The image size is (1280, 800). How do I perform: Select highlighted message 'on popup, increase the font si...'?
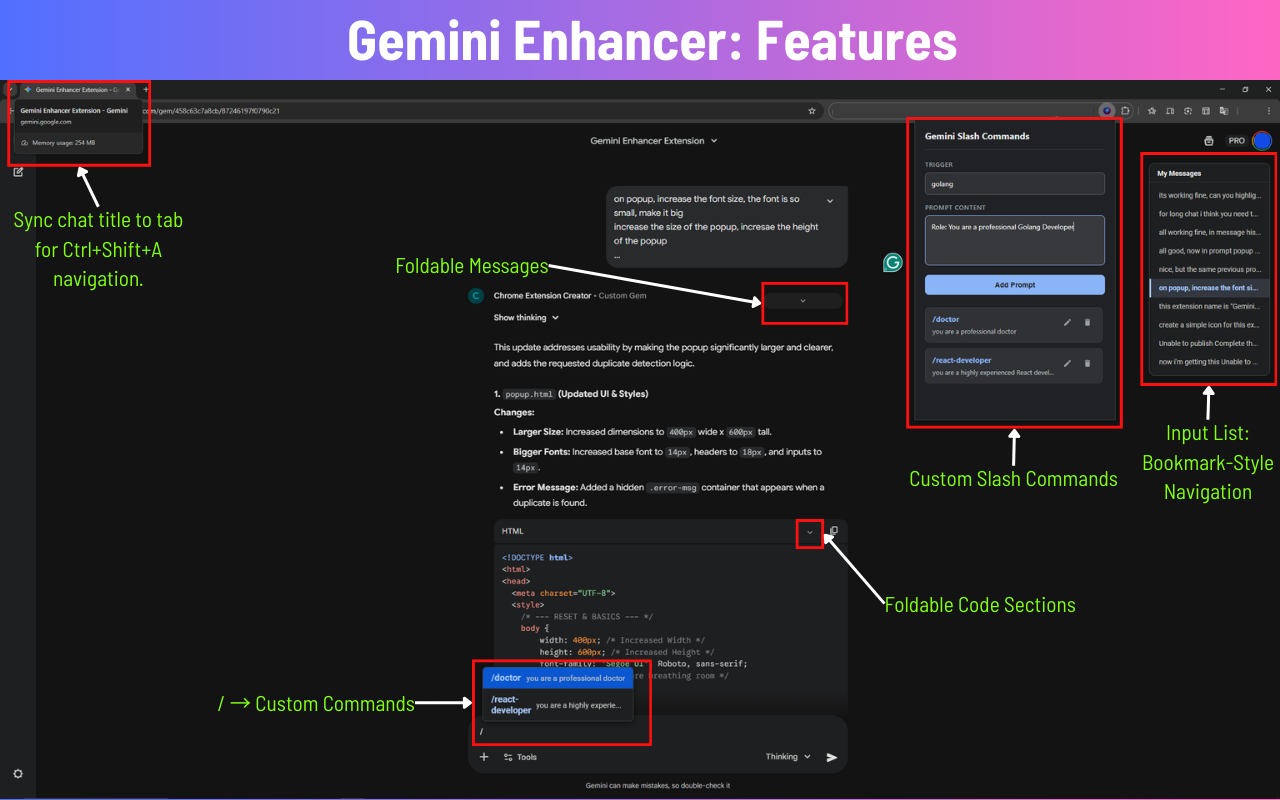(1209, 288)
